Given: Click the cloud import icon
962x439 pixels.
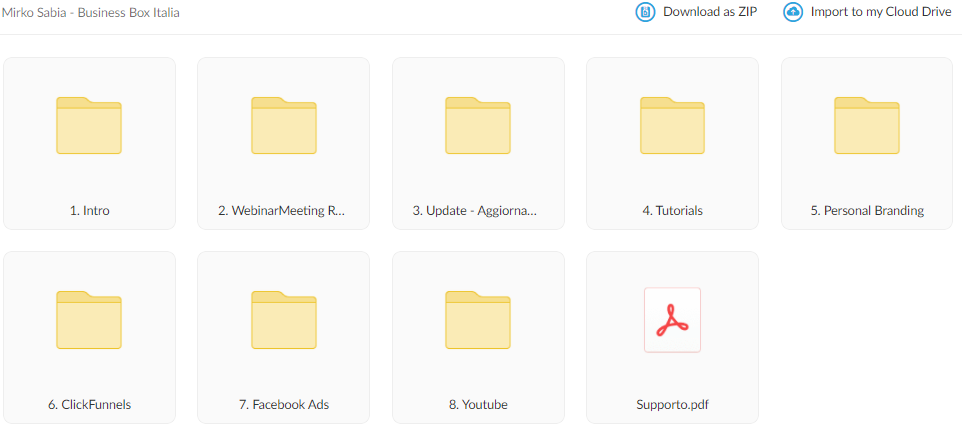Looking at the screenshot, I should (793, 12).
